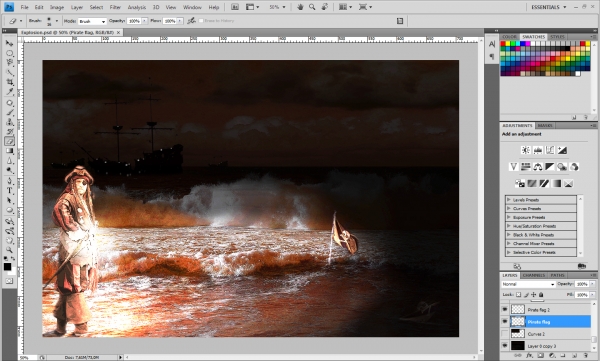Click the Levels adjustment icon
The image size is (600, 361).
tap(538, 150)
